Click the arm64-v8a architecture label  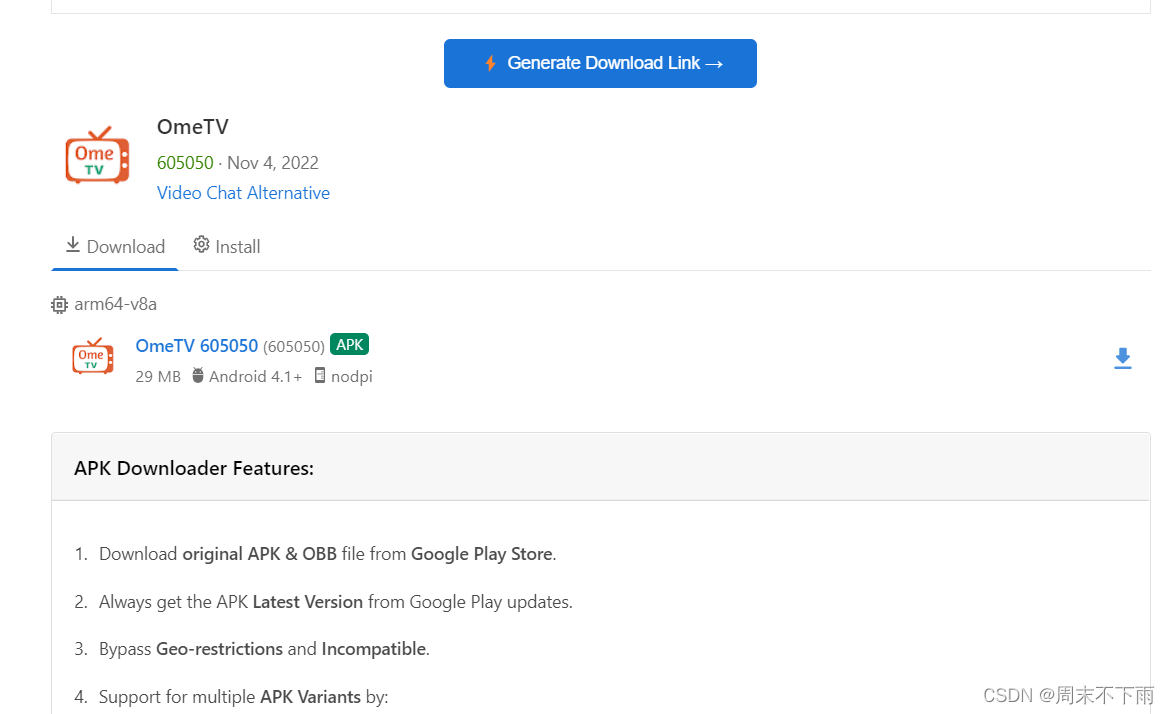coord(116,304)
